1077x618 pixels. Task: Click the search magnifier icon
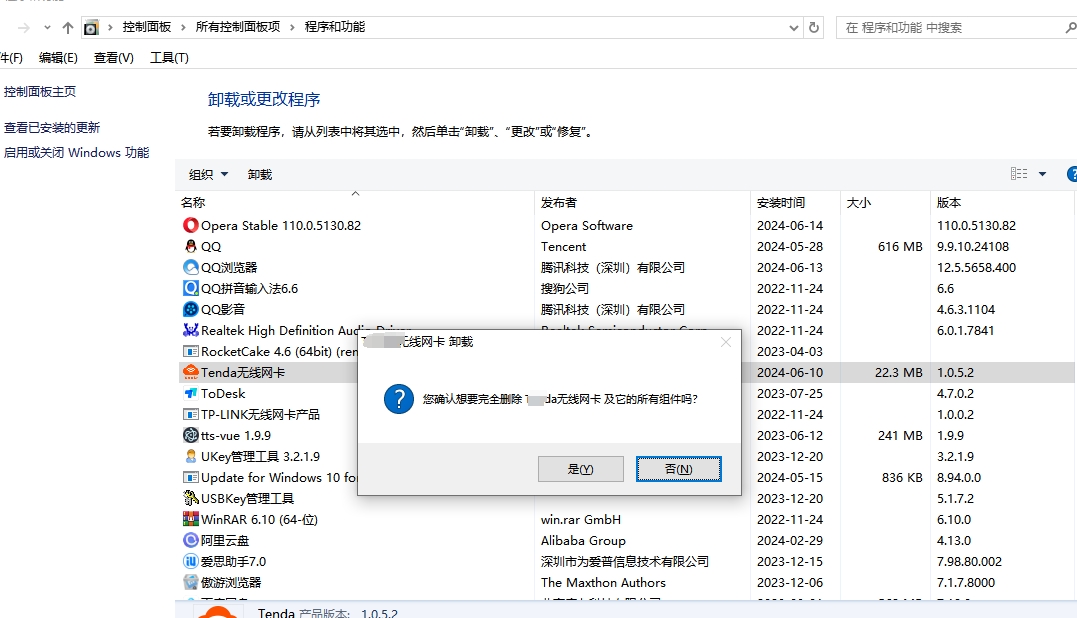tap(1070, 27)
